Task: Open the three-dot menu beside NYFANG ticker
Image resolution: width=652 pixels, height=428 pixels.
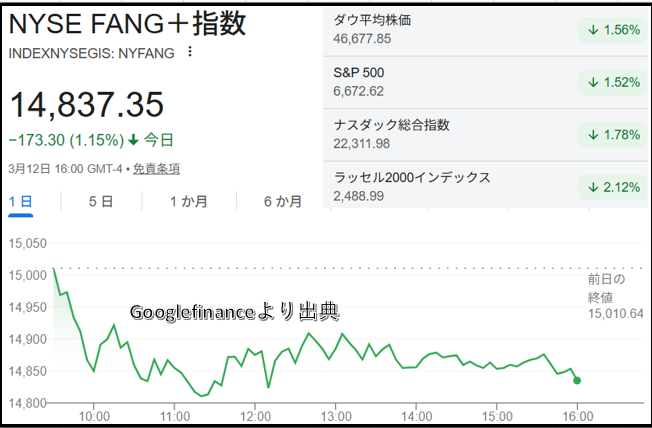Action: pyautogui.click(x=191, y=52)
